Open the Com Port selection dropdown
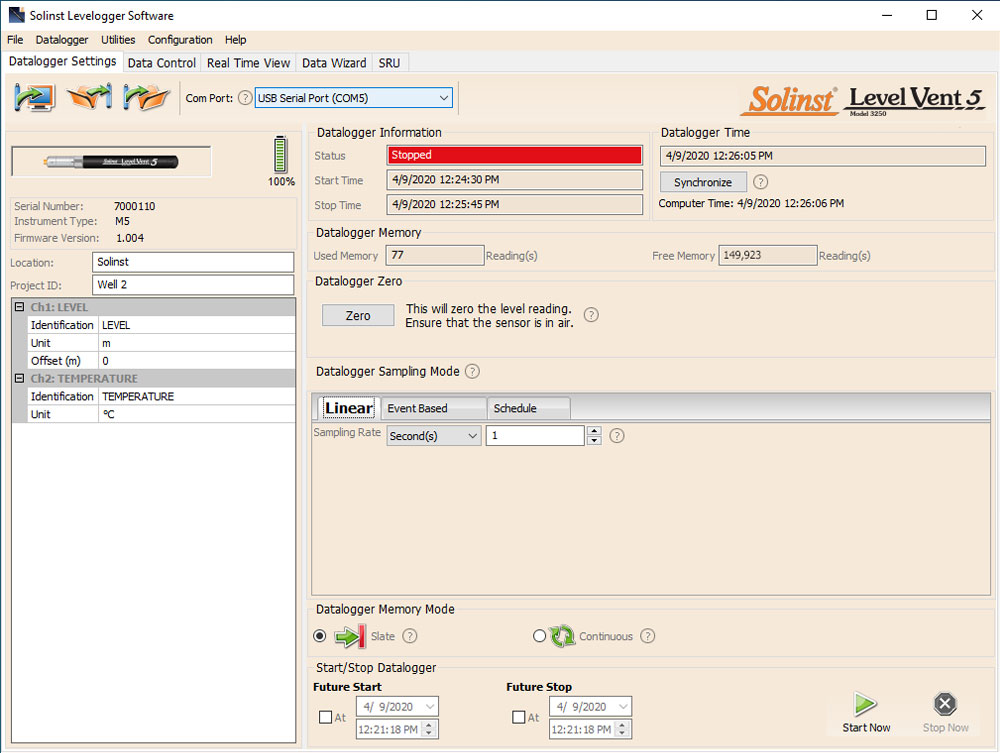The image size is (1000, 753). [x=443, y=98]
